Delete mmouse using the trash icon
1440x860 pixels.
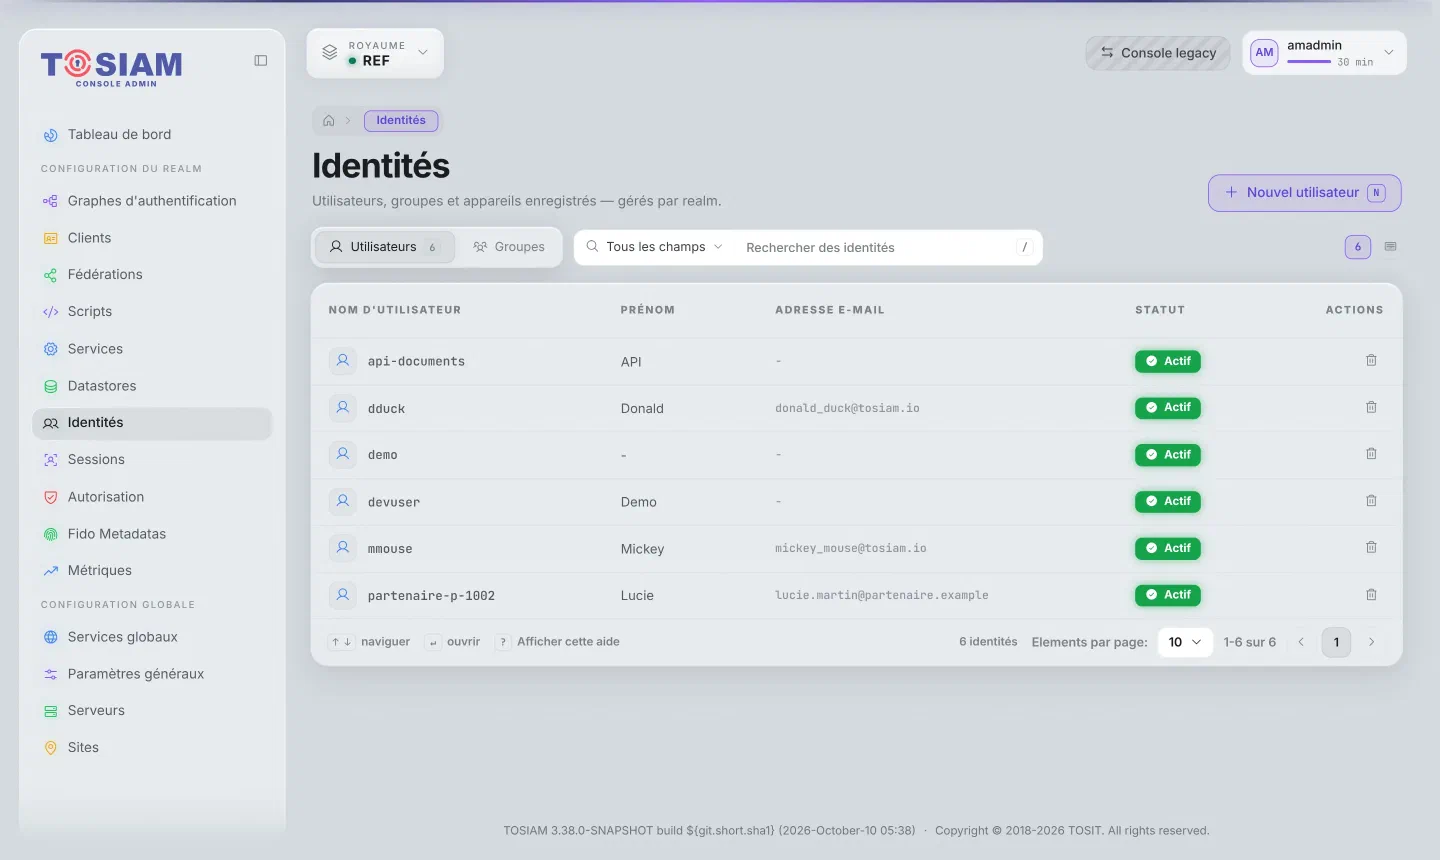[x=1371, y=548]
